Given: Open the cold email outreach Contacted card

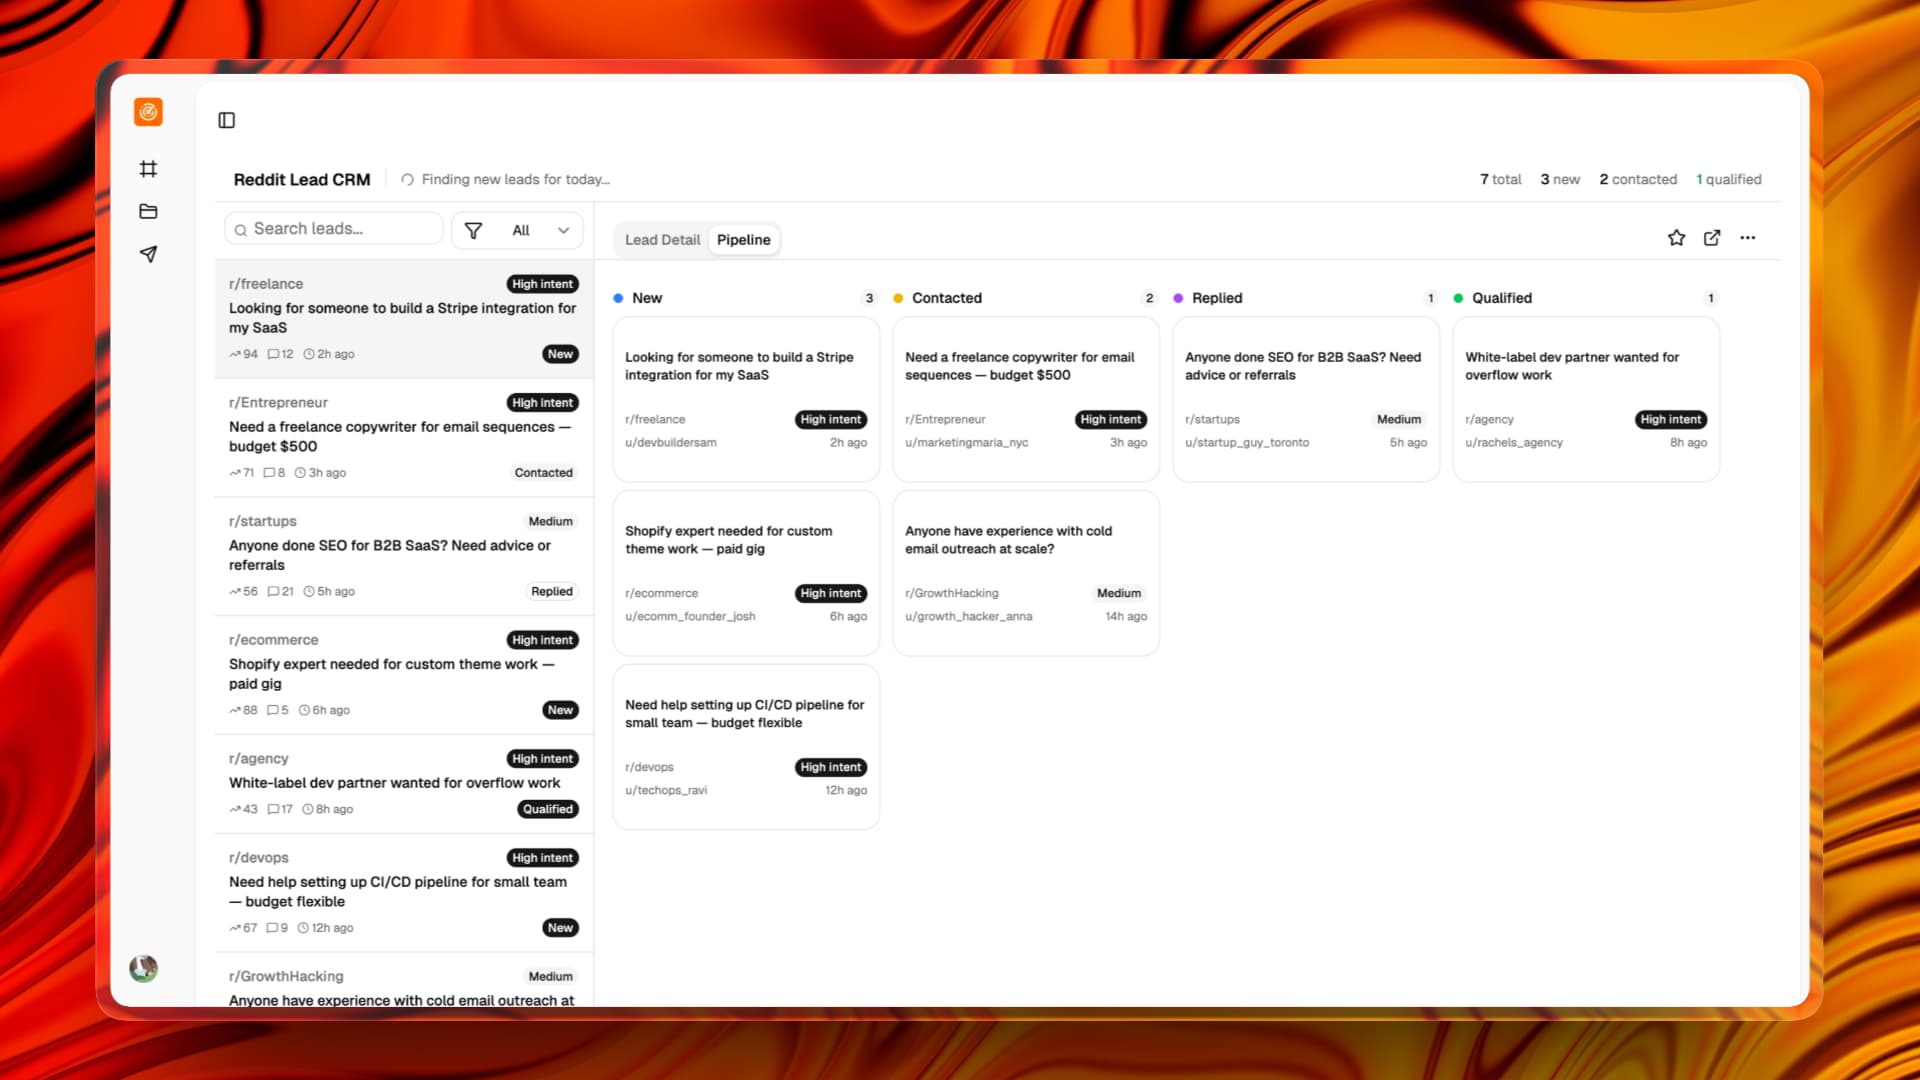Looking at the screenshot, I should 1025,572.
